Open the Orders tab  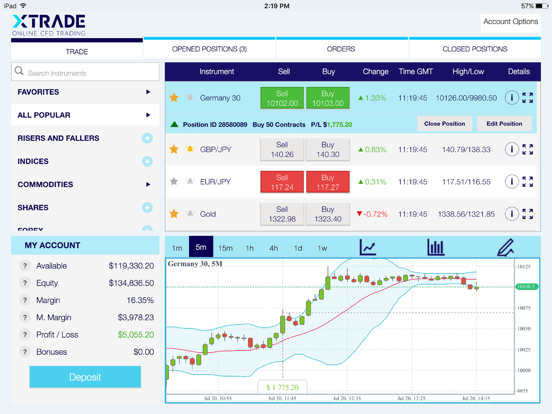(x=341, y=49)
